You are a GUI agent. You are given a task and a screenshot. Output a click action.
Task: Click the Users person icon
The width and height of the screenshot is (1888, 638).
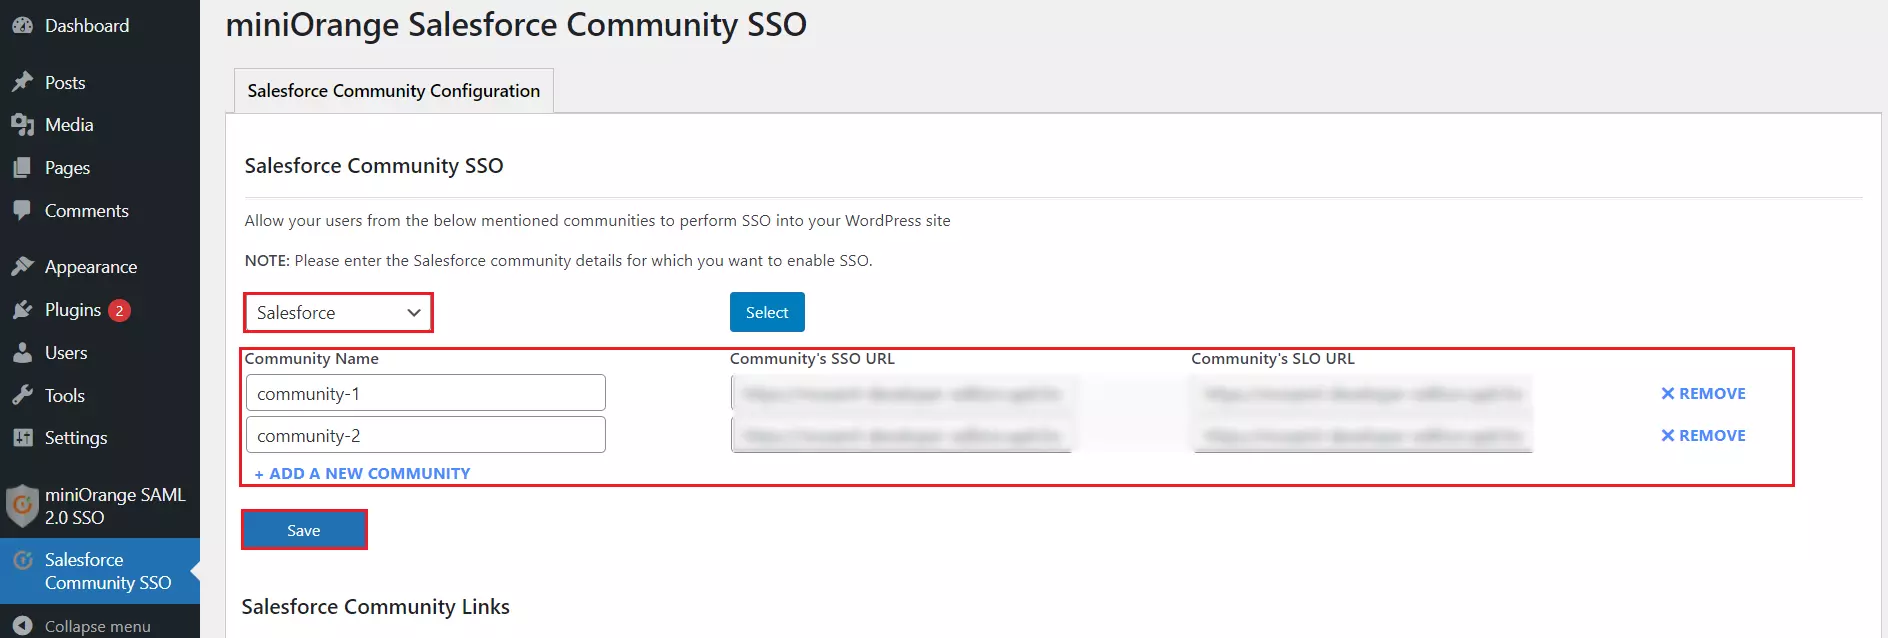coord(22,353)
